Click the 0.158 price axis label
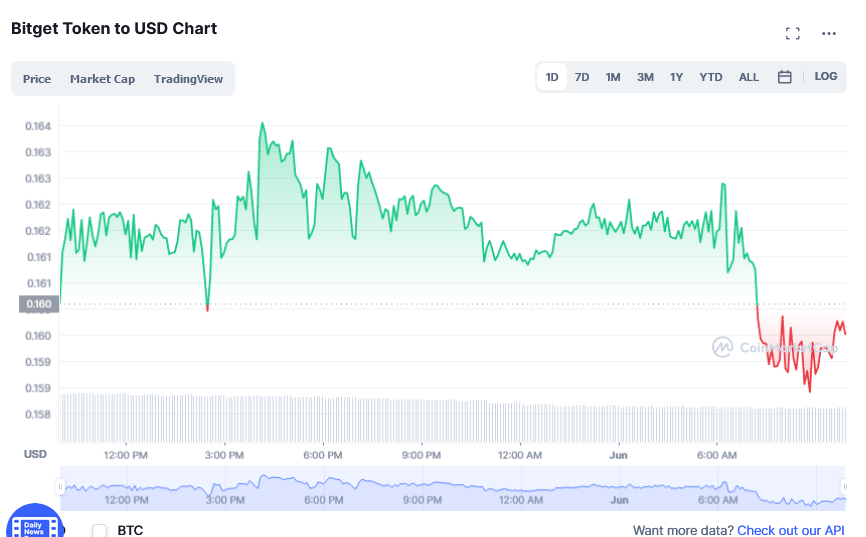 38,414
